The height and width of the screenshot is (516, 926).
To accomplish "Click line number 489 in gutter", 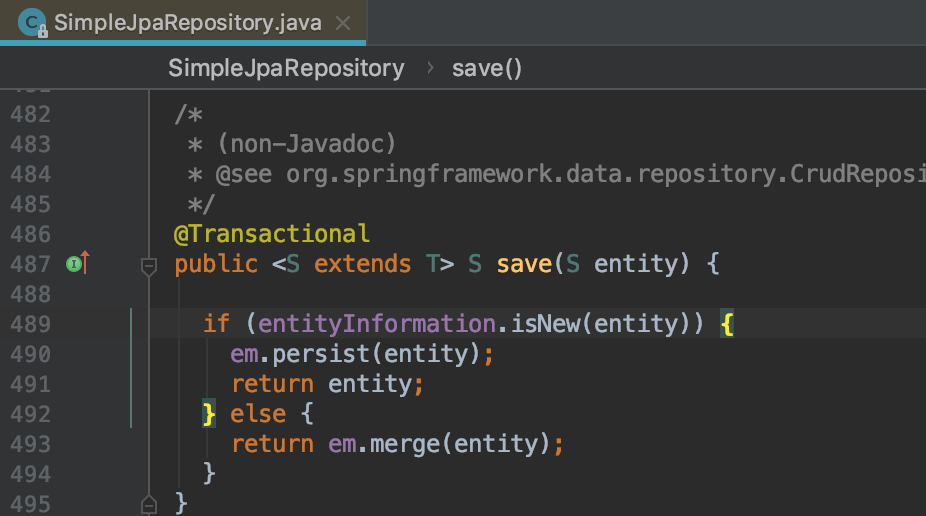I will click(x=31, y=324).
